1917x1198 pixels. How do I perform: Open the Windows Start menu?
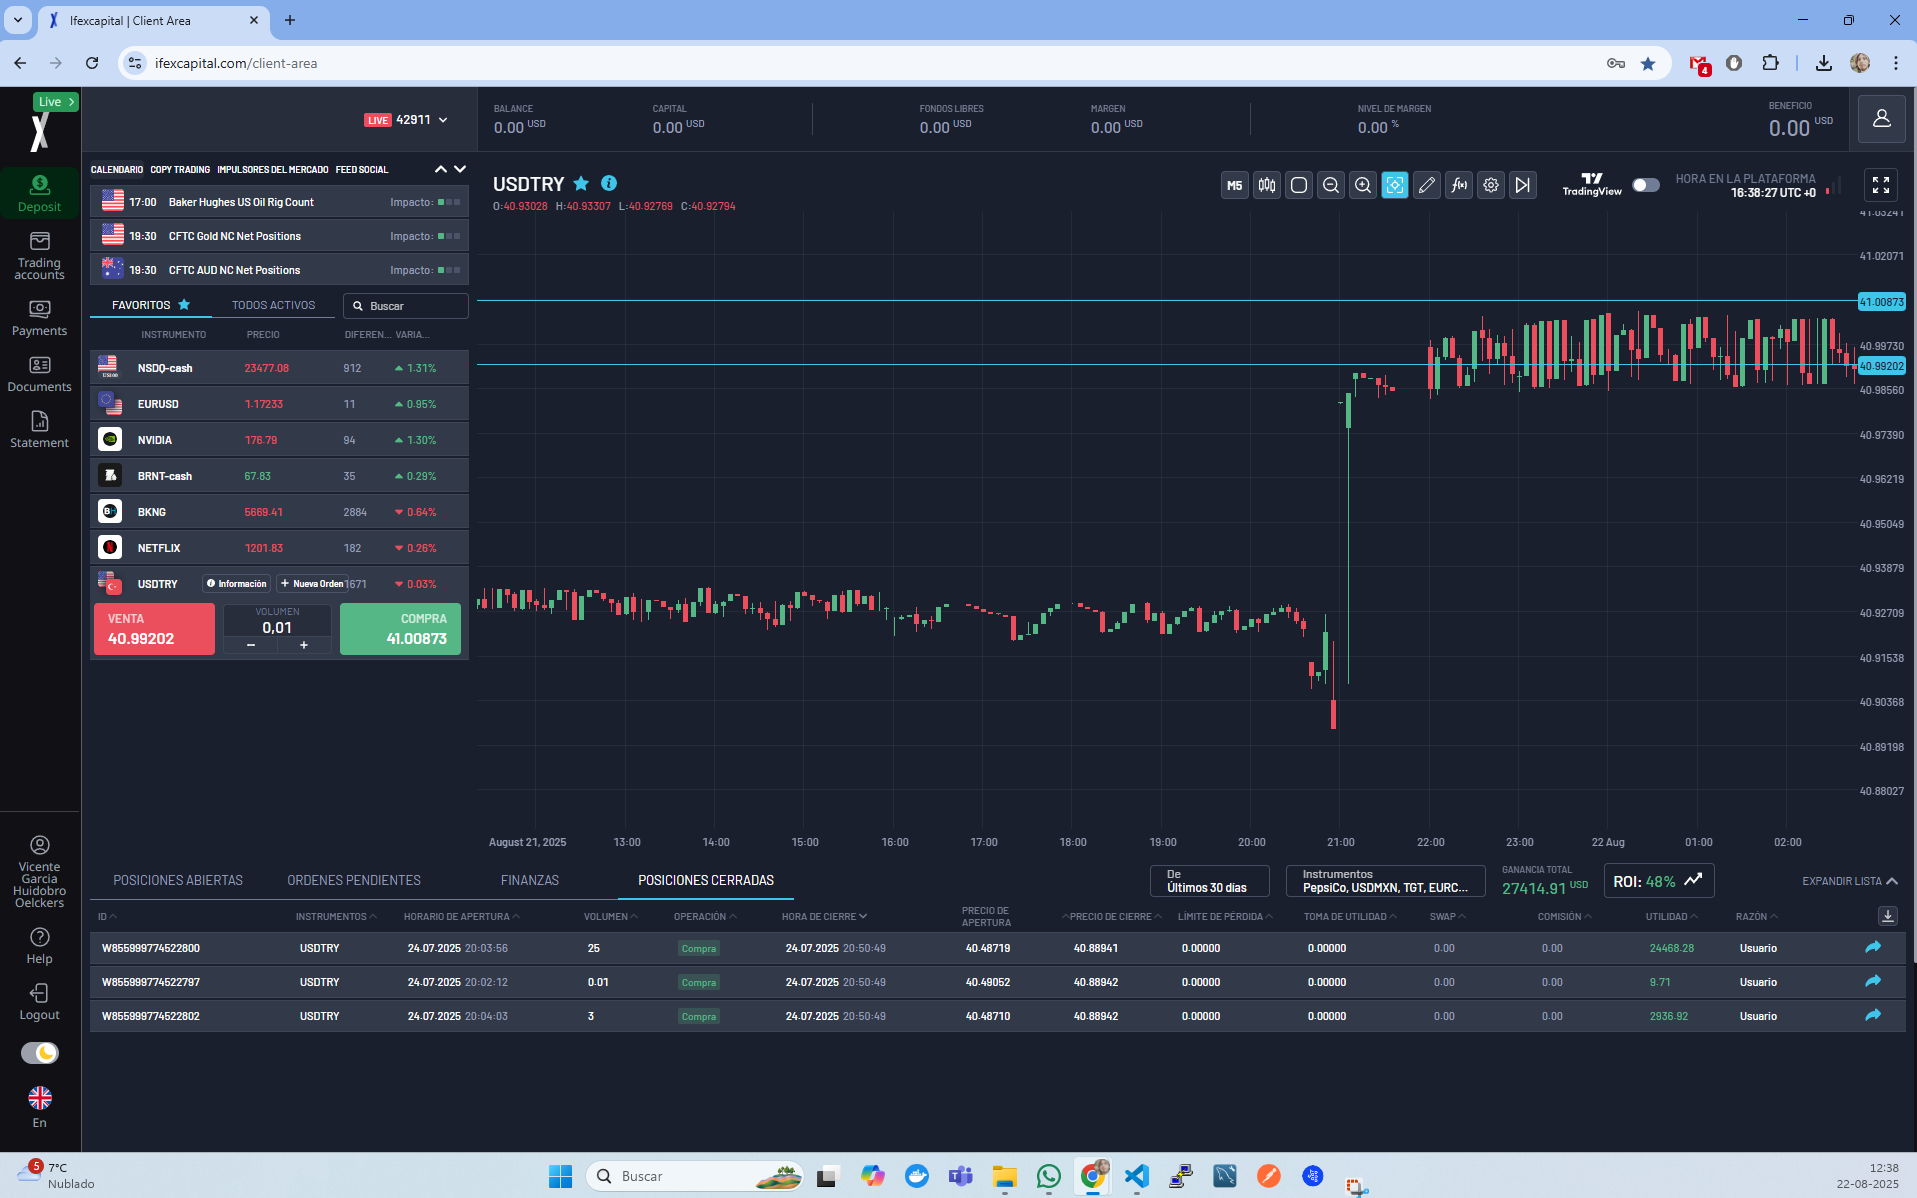560,1176
